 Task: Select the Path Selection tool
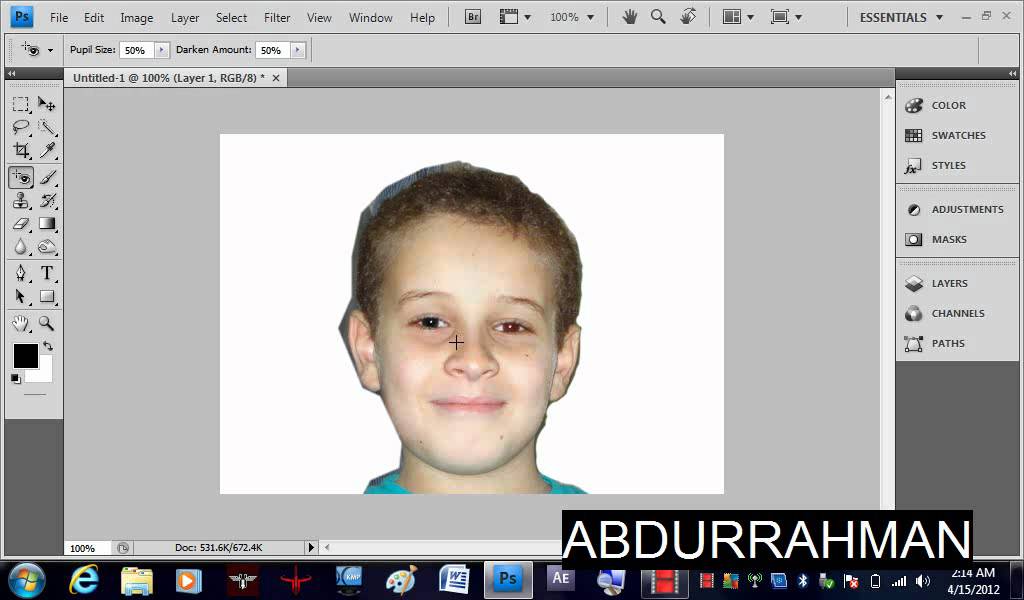tap(21, 296)
